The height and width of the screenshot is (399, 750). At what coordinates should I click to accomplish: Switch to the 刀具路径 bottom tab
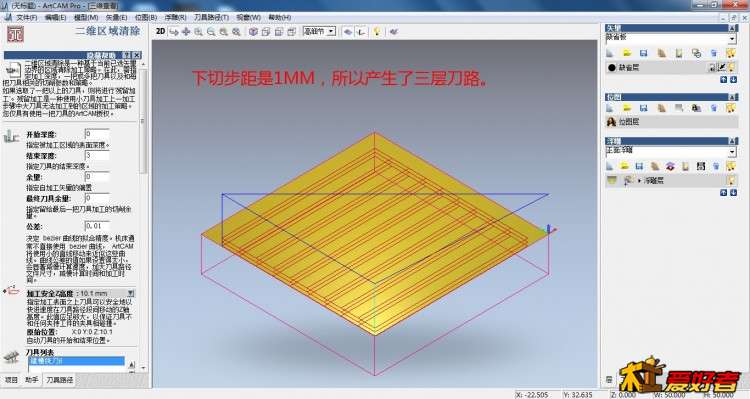60,380
